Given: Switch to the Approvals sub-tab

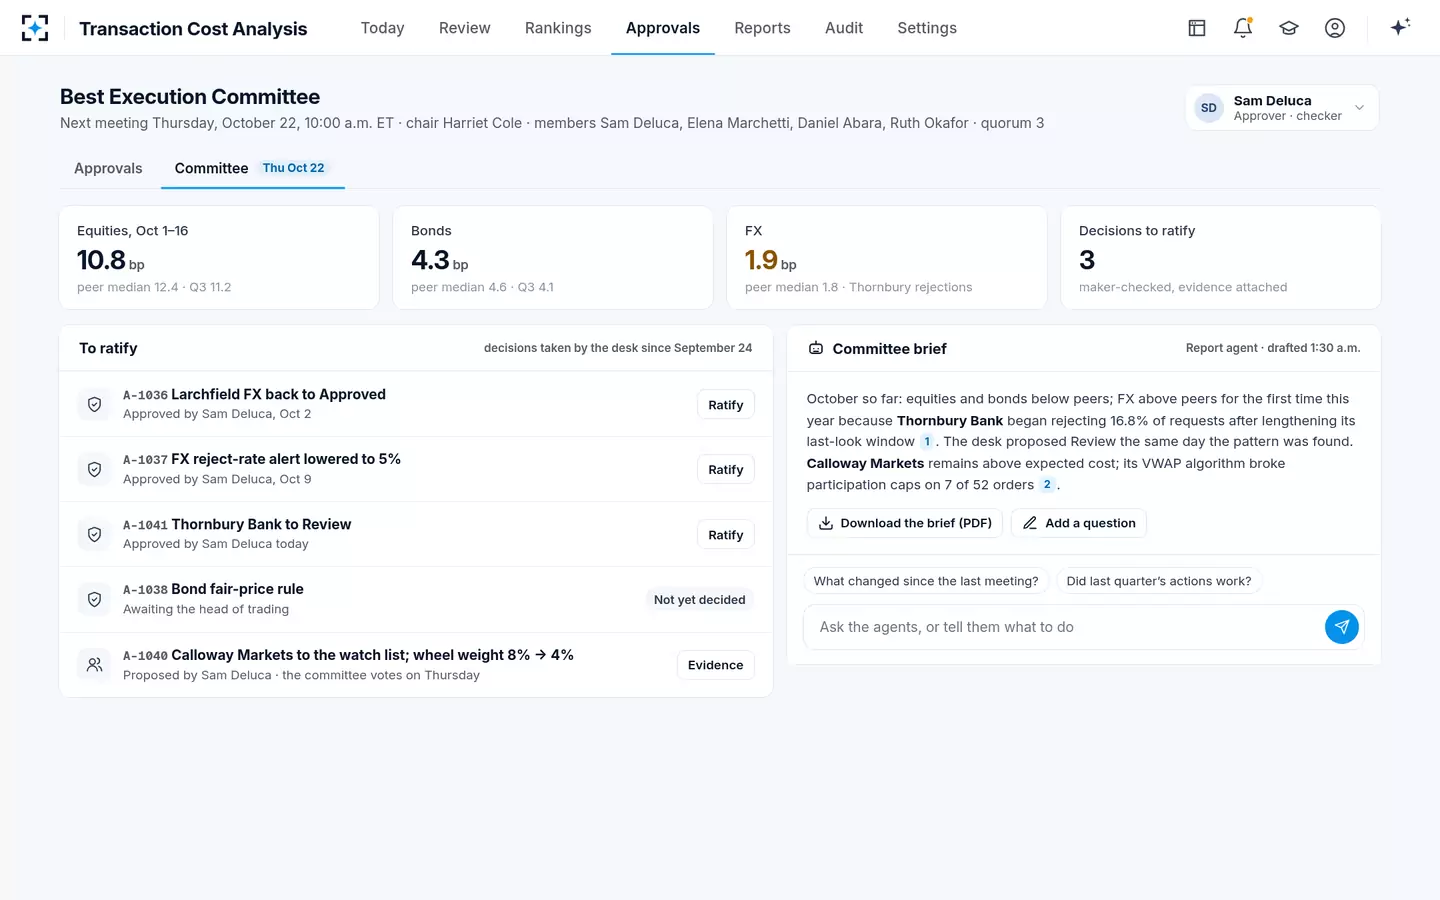Looking at the screenshot, I should click(108, 168).
